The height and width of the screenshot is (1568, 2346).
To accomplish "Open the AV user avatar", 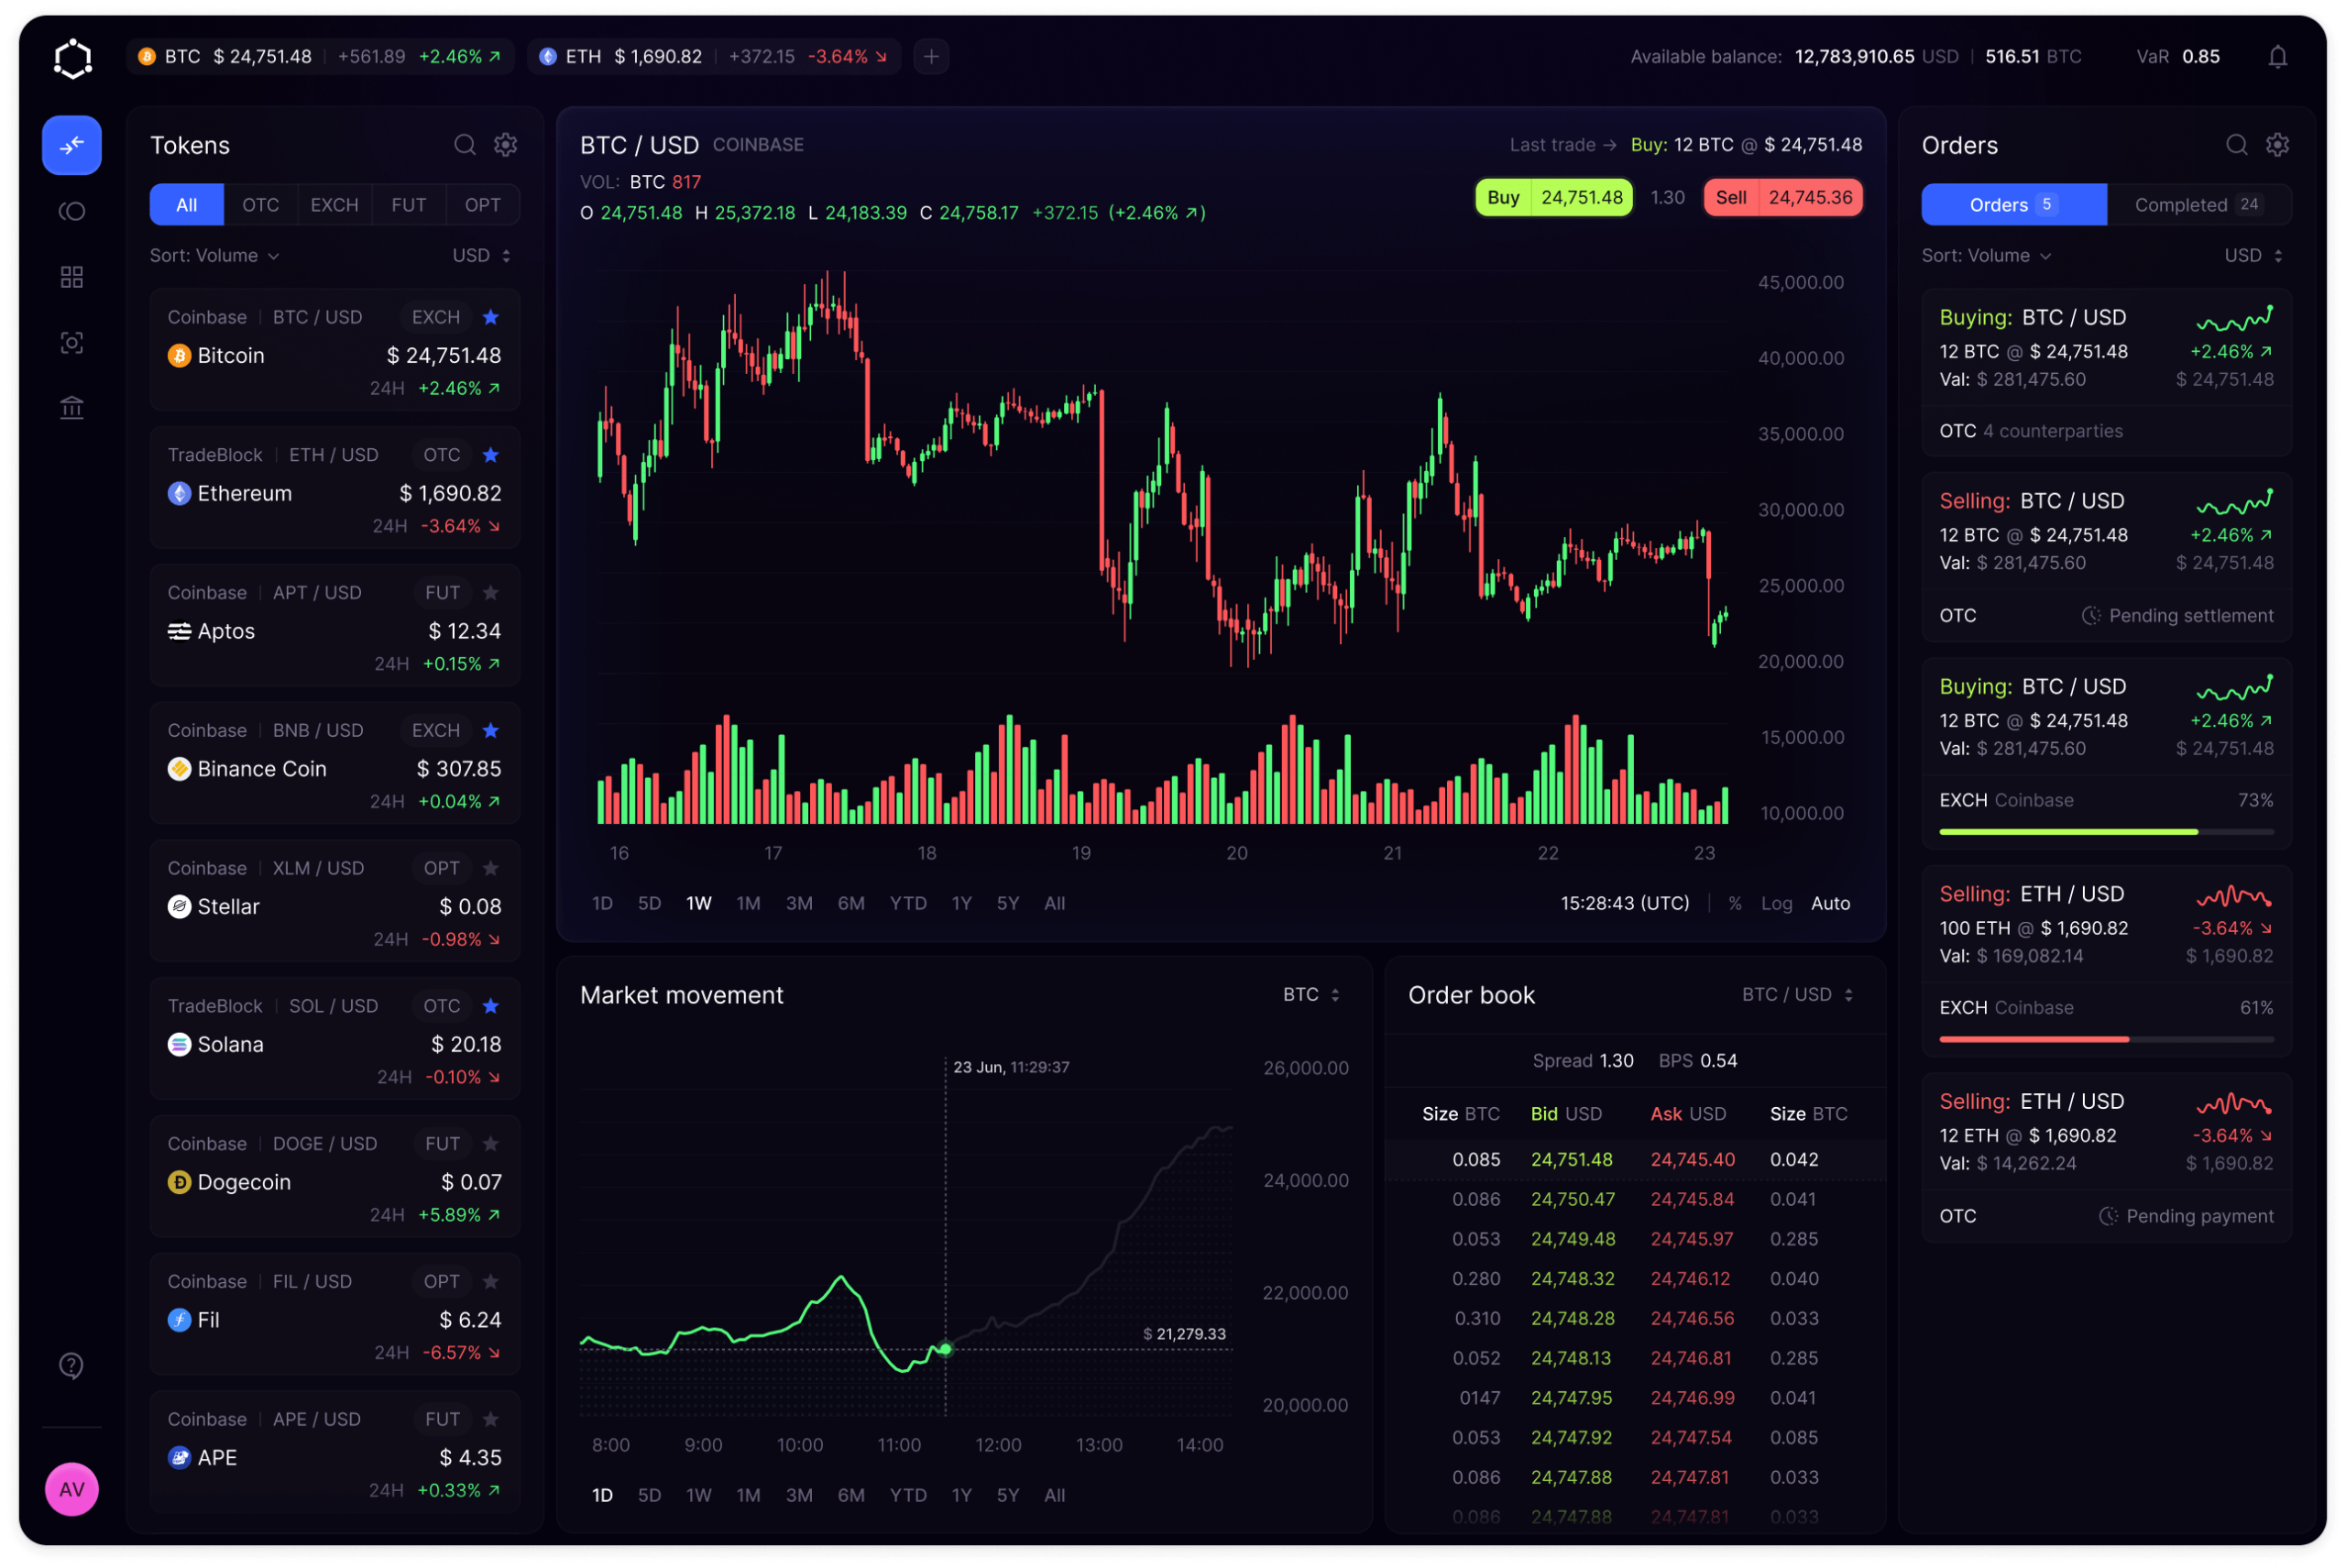I will pyautogui.click(x=72, y=1489).
